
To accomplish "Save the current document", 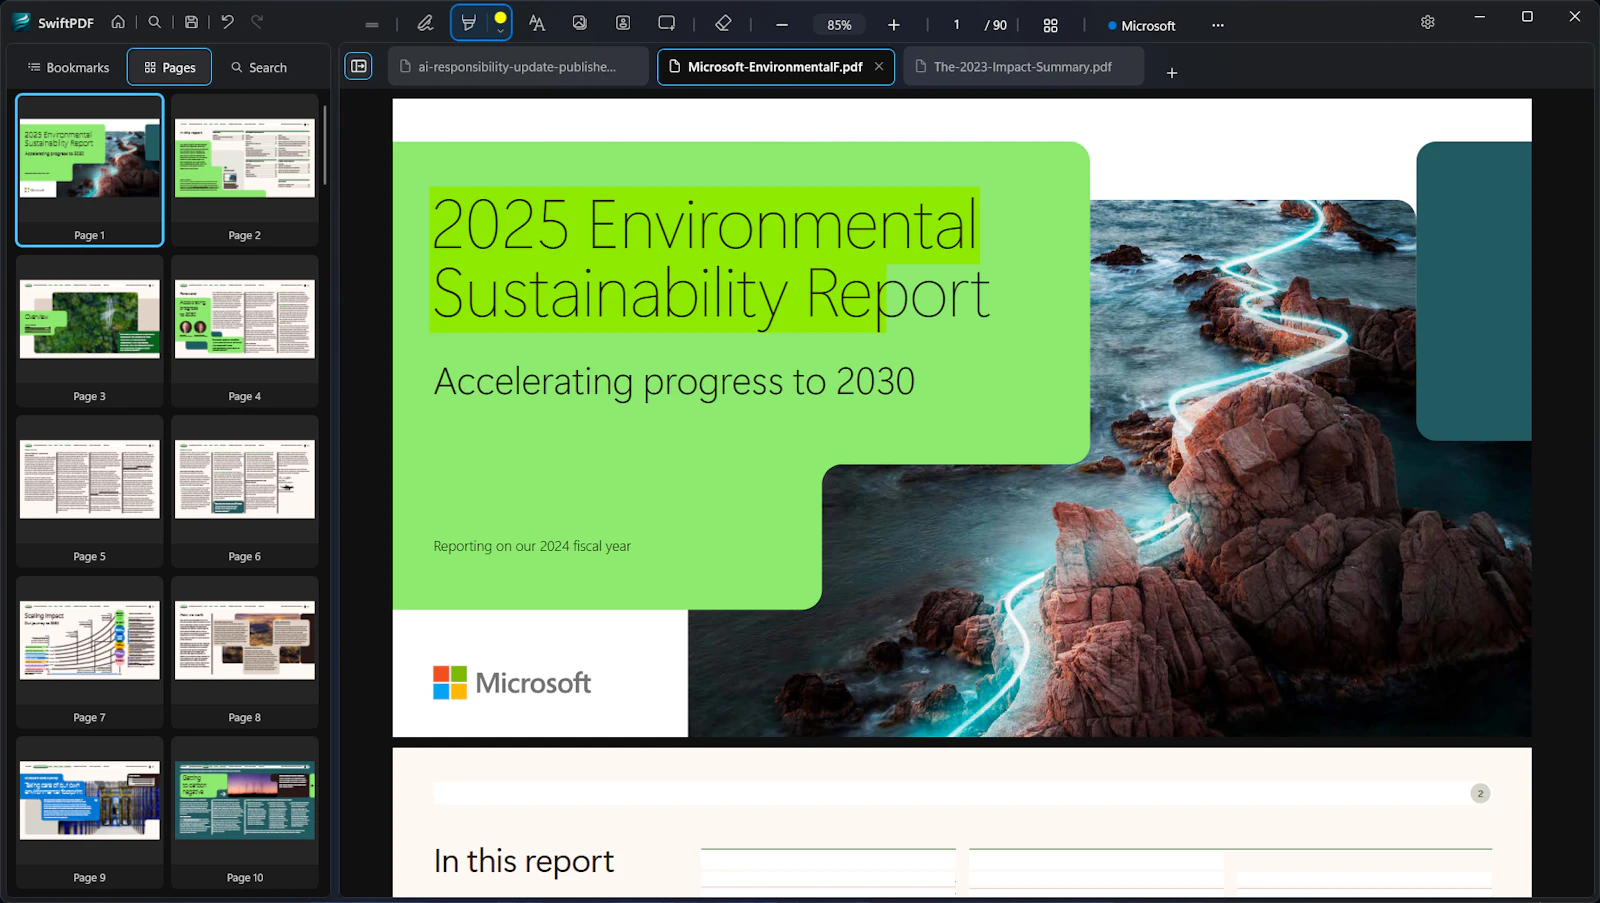I will (x=190, y=20).
